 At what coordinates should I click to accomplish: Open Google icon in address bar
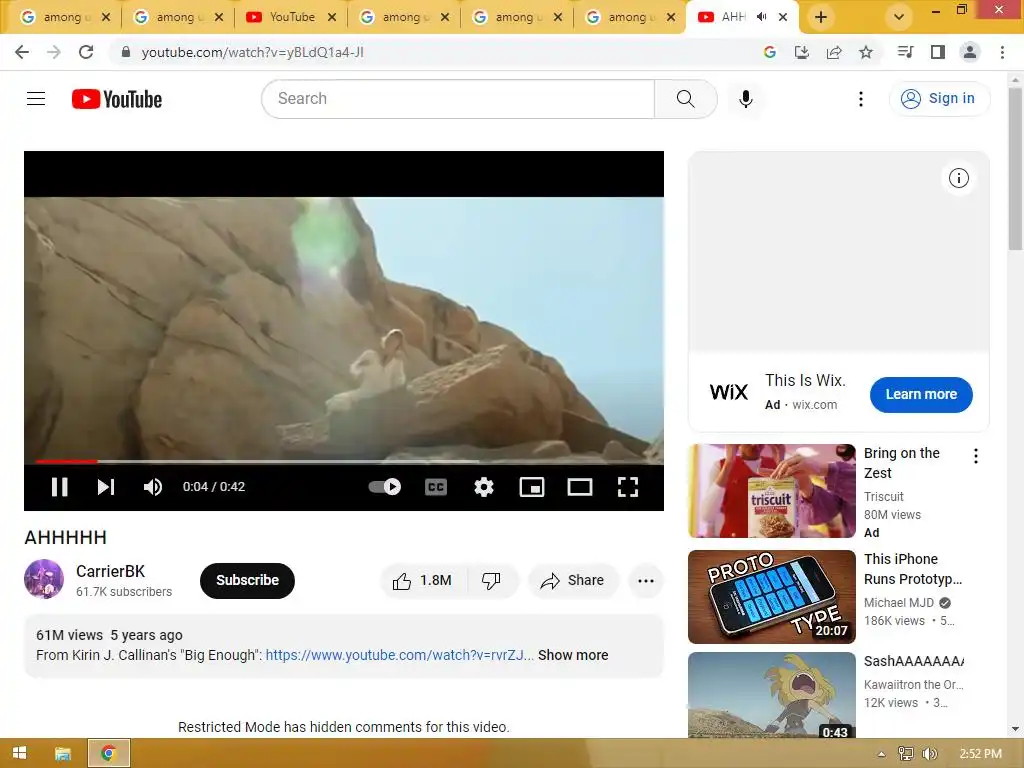769,52
